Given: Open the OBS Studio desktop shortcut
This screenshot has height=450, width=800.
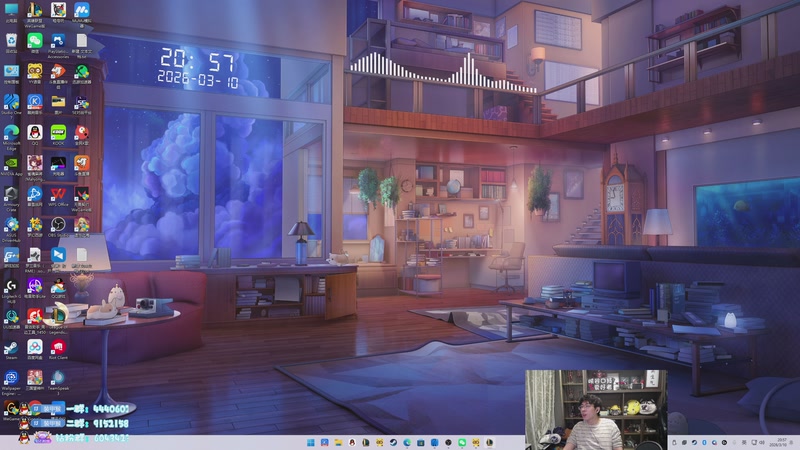Looking at the screenshot, I should [x=58, y=227].
